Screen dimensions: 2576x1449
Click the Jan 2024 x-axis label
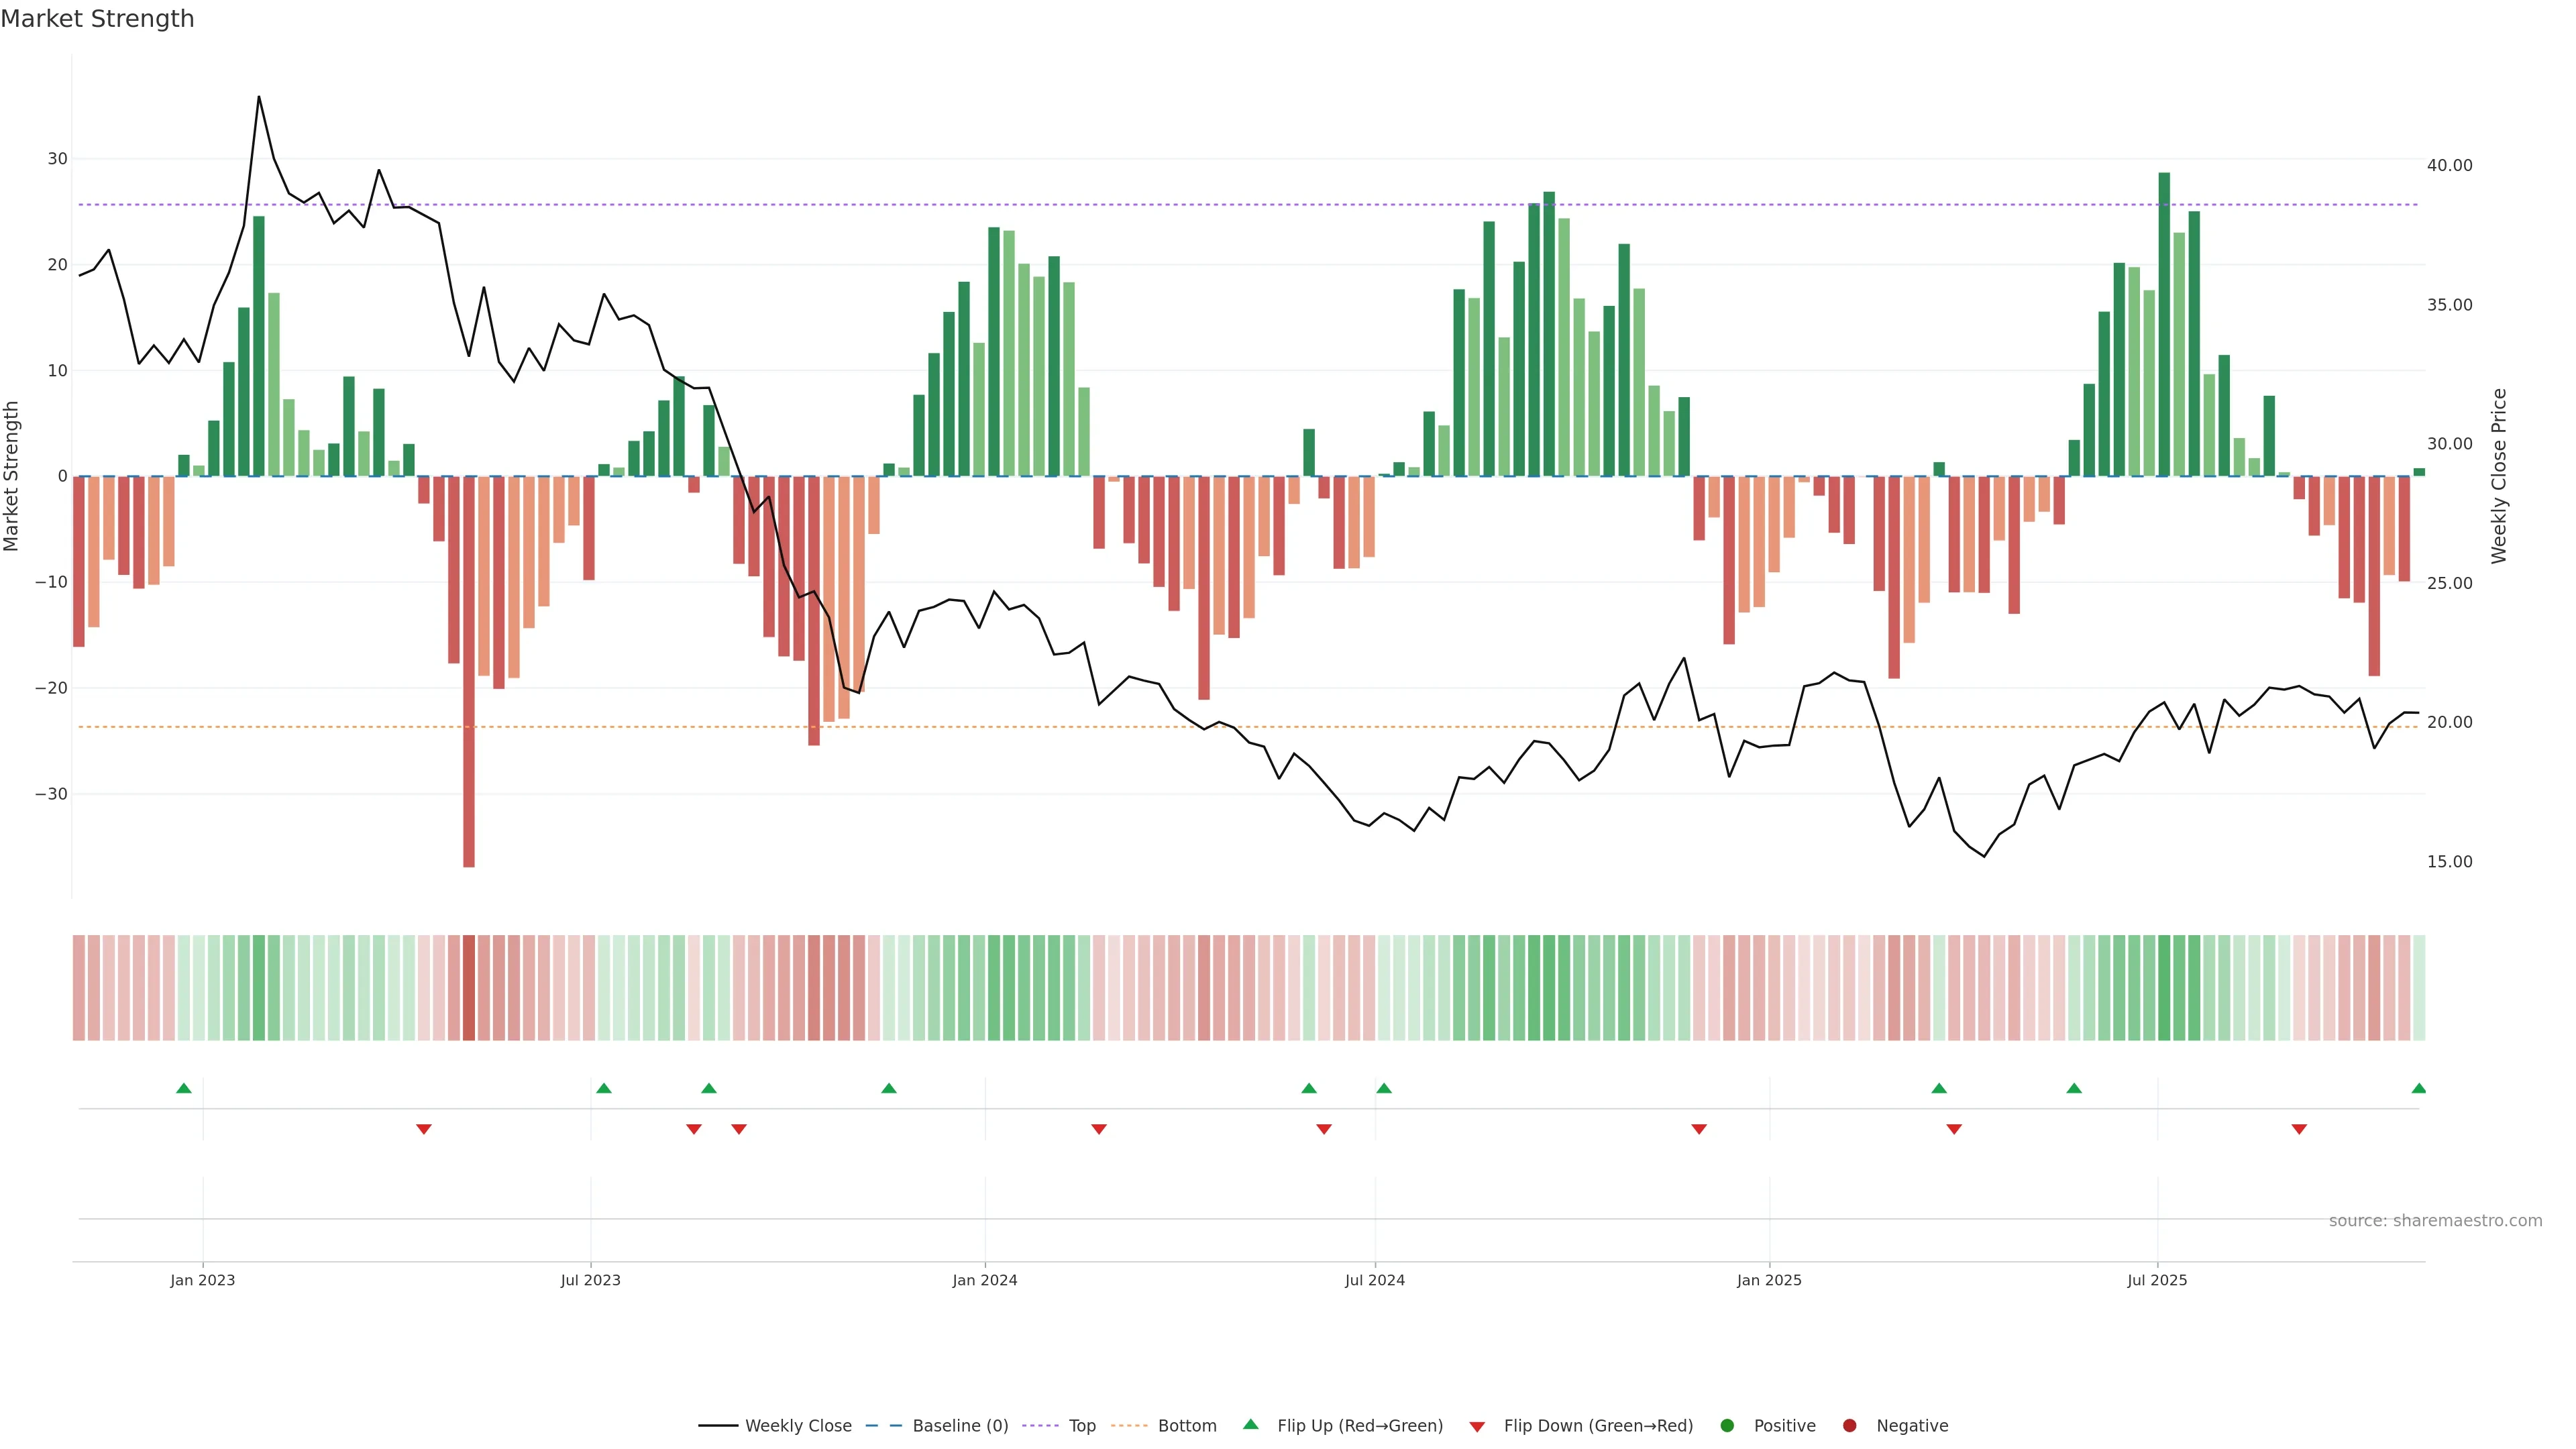point(984,1280)
